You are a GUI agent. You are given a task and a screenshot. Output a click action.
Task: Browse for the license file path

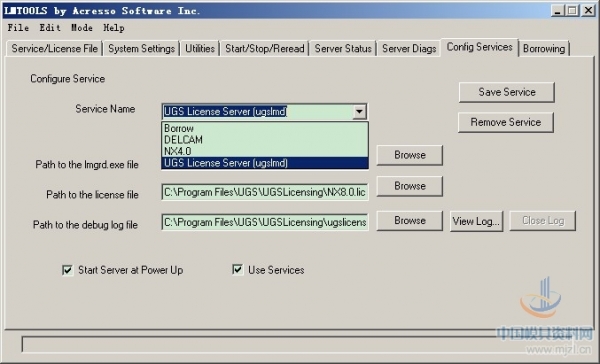point(410,186)
